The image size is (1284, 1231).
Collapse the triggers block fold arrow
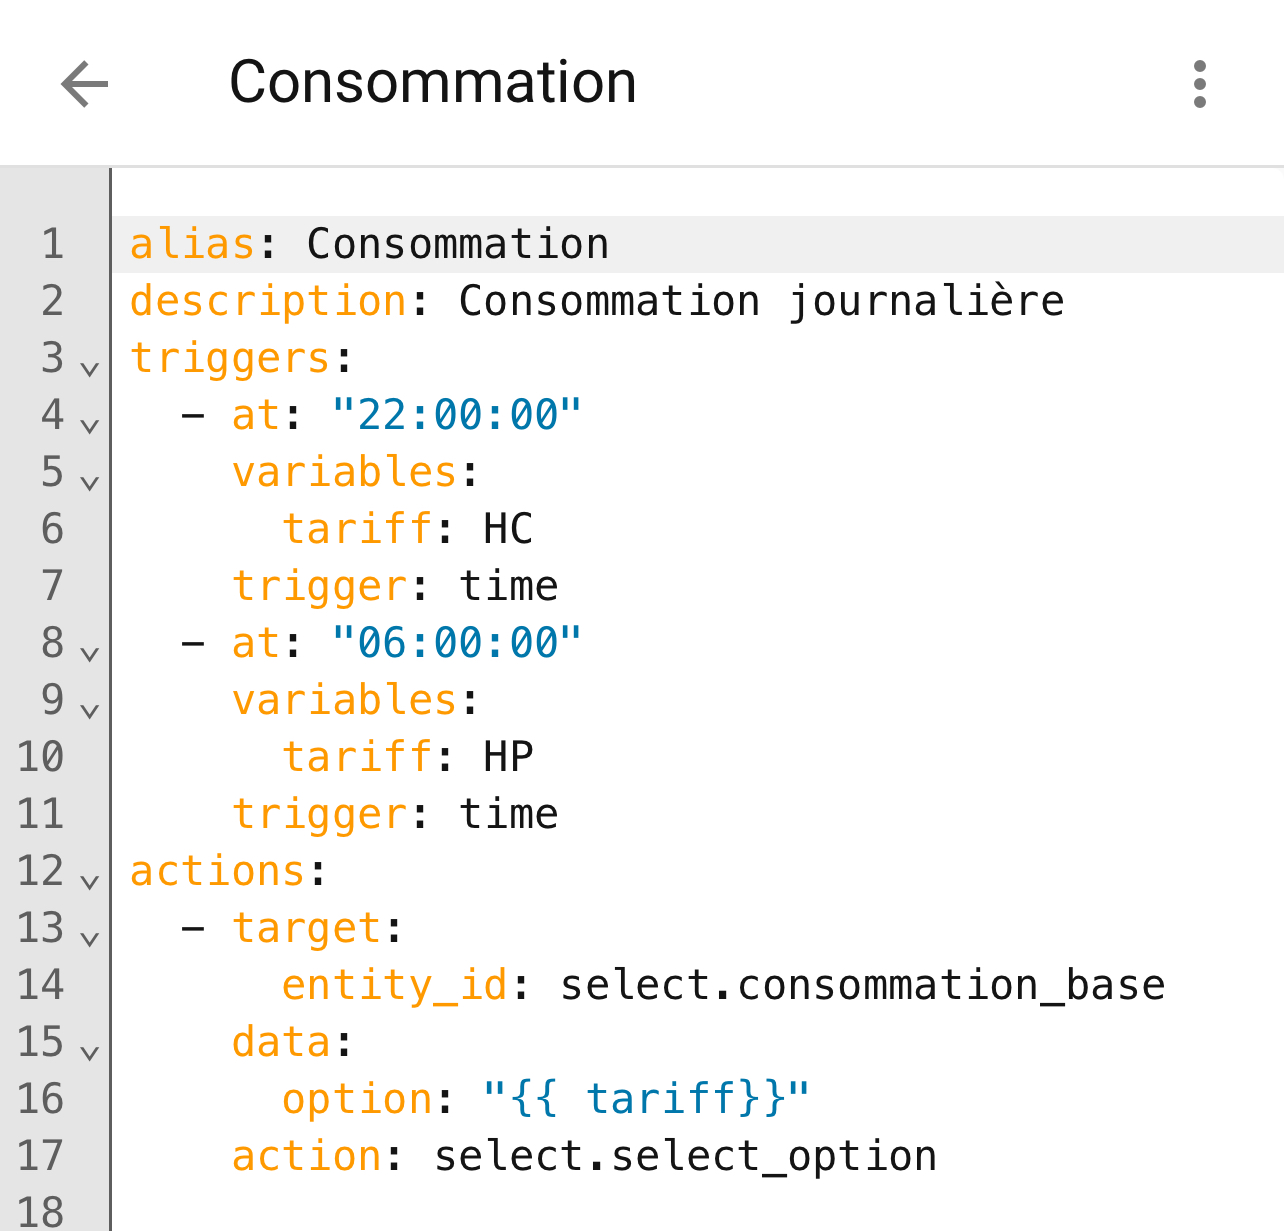point(90,369)
